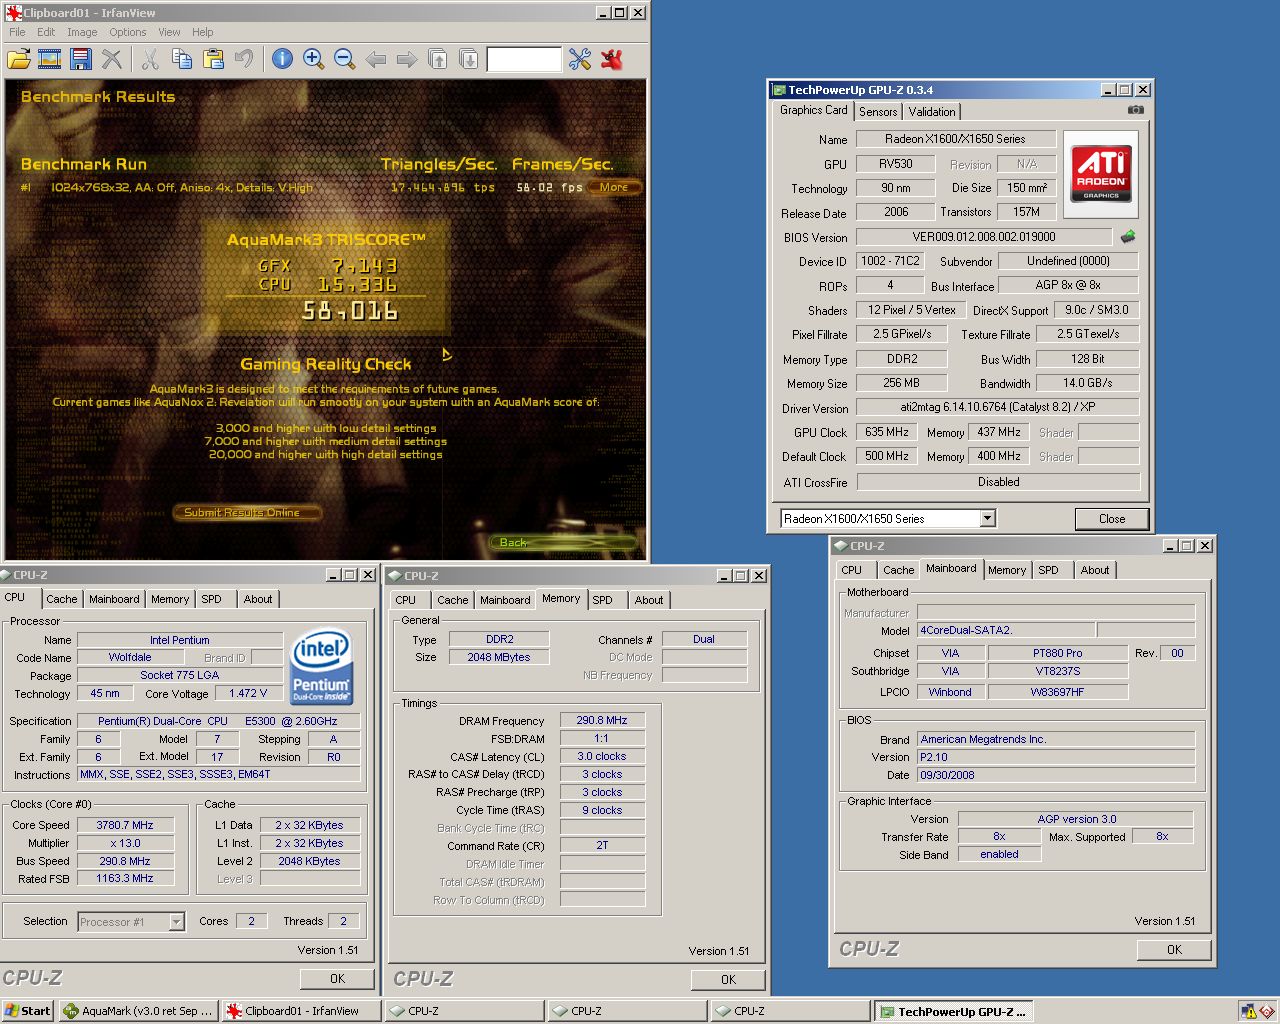Open IrfanView Image menu
Viewport: 1280px width, 1024px height.
point(82,32)
